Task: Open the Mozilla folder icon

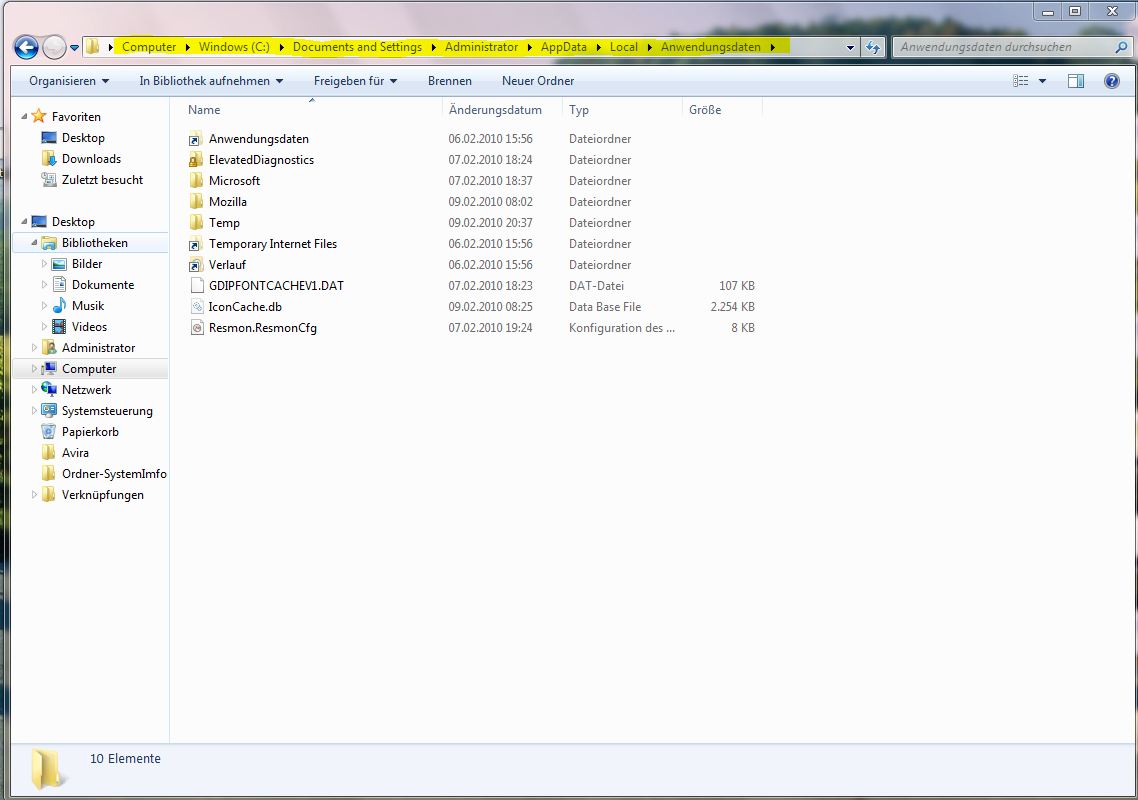Action: (x=196, y=202)
